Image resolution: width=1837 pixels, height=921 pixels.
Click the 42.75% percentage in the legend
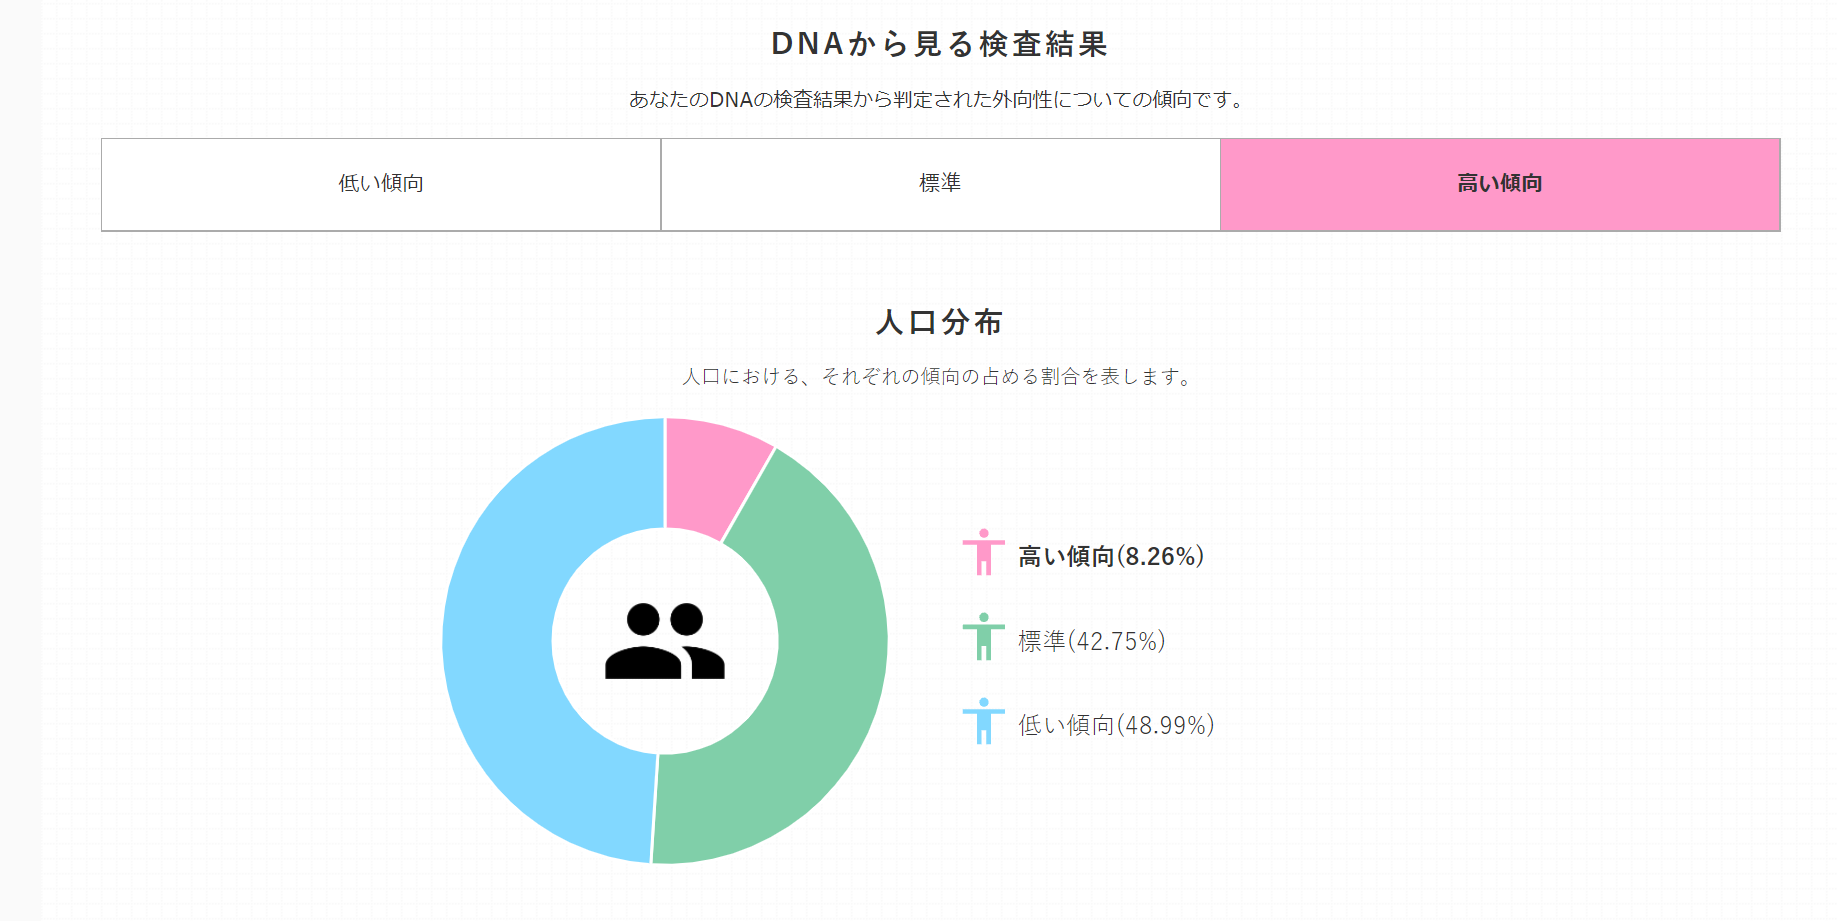[x=1117, y=641]
